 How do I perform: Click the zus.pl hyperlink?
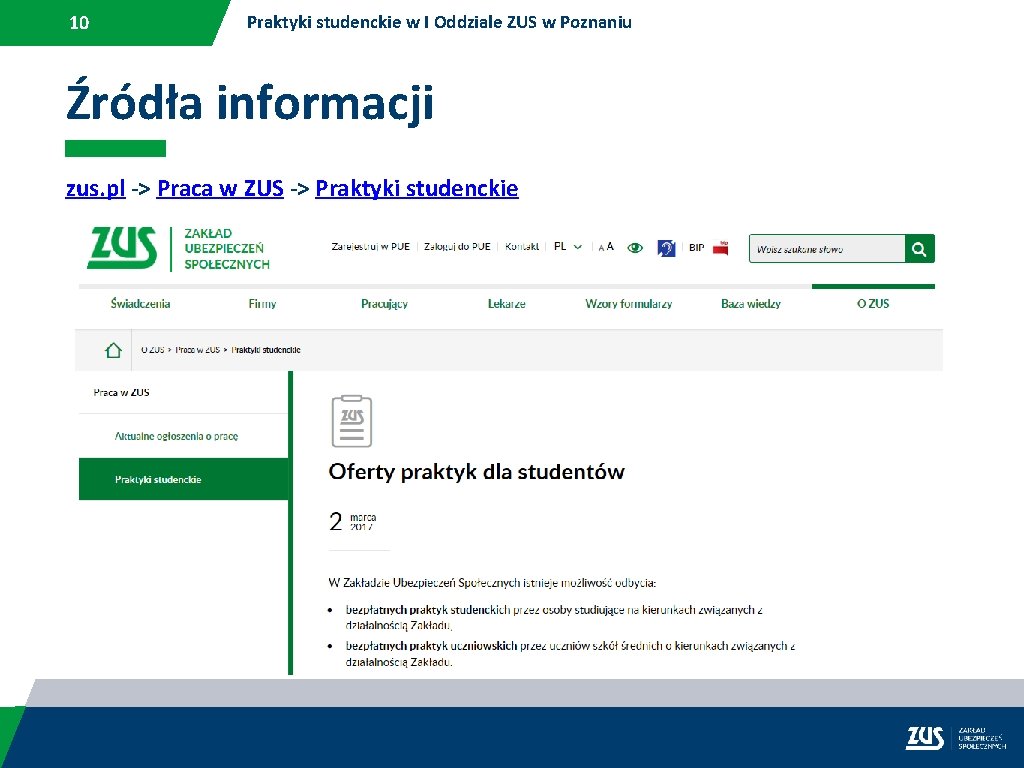point(95,188)
